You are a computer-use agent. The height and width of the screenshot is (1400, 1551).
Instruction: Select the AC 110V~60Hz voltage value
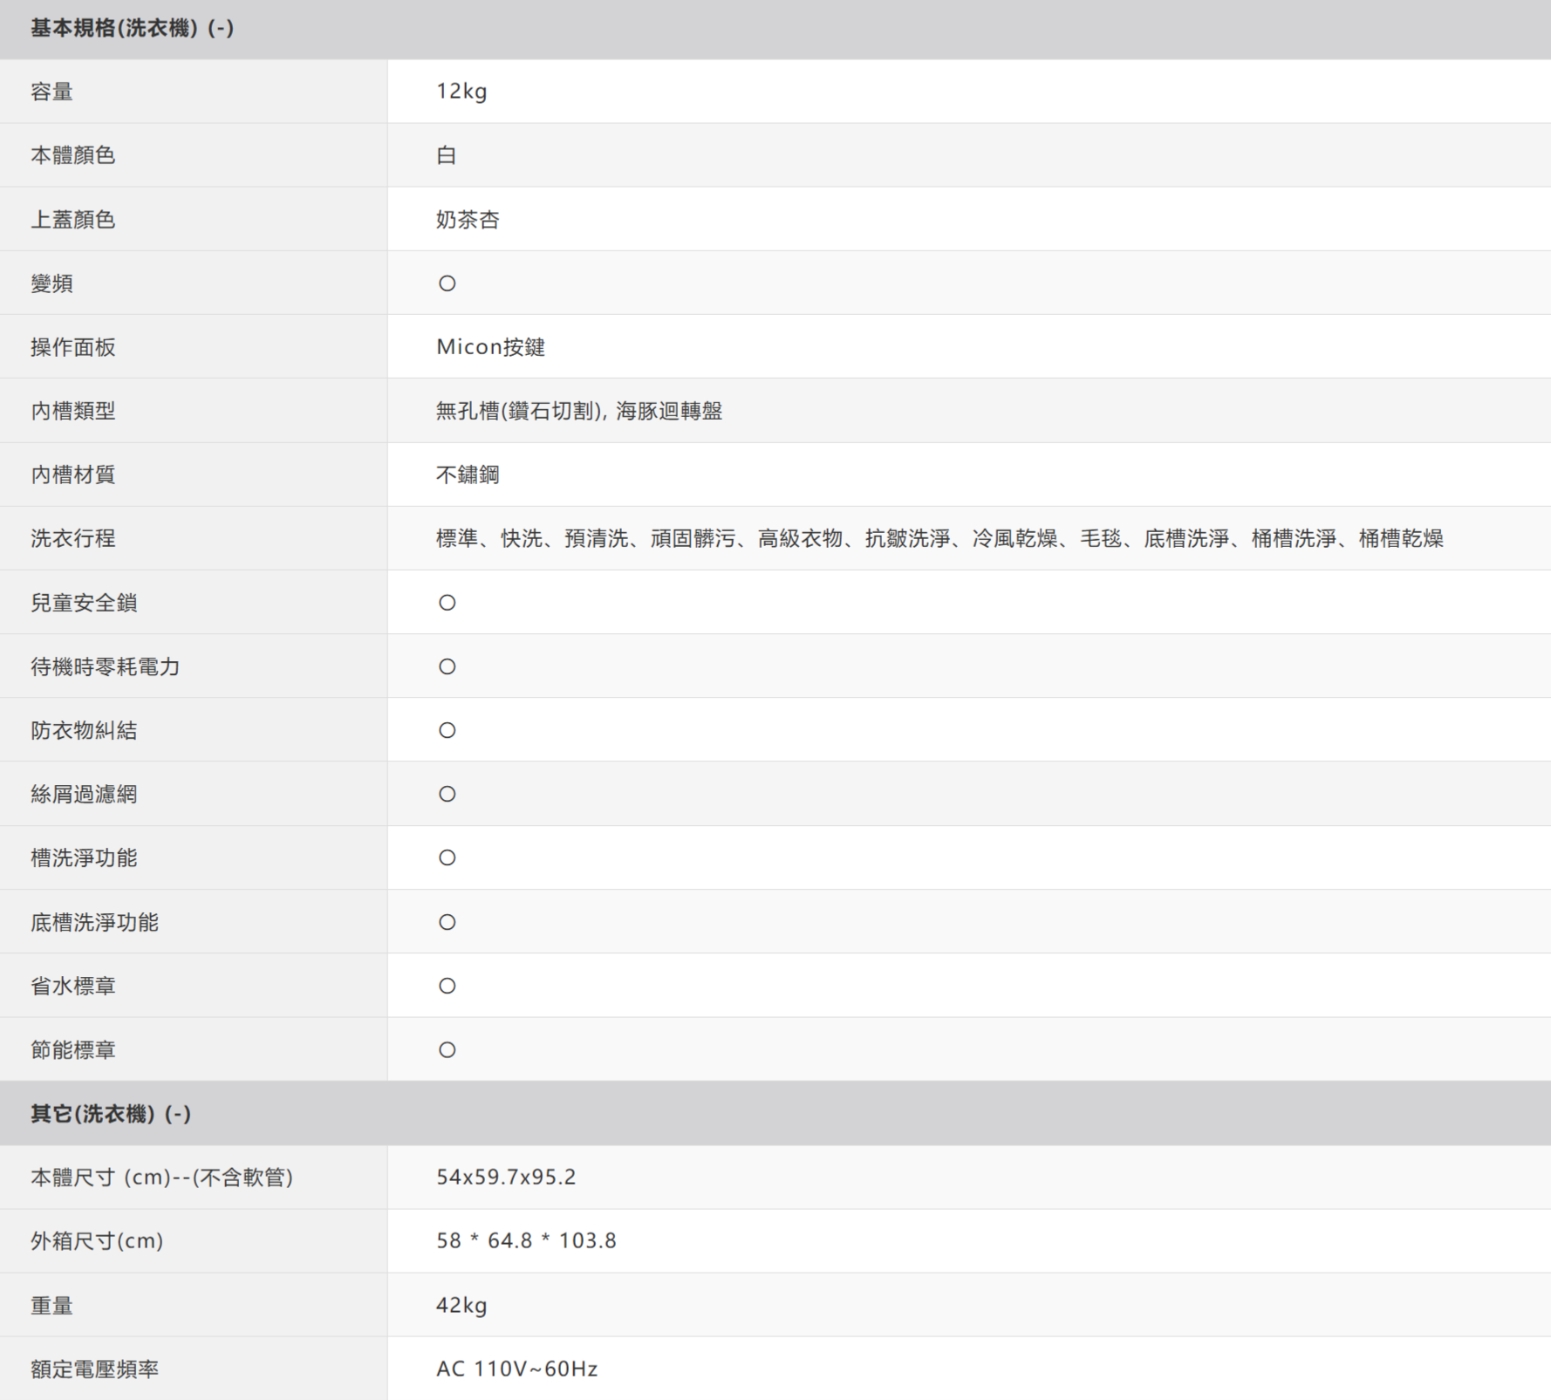click(x=516, y=1368)
